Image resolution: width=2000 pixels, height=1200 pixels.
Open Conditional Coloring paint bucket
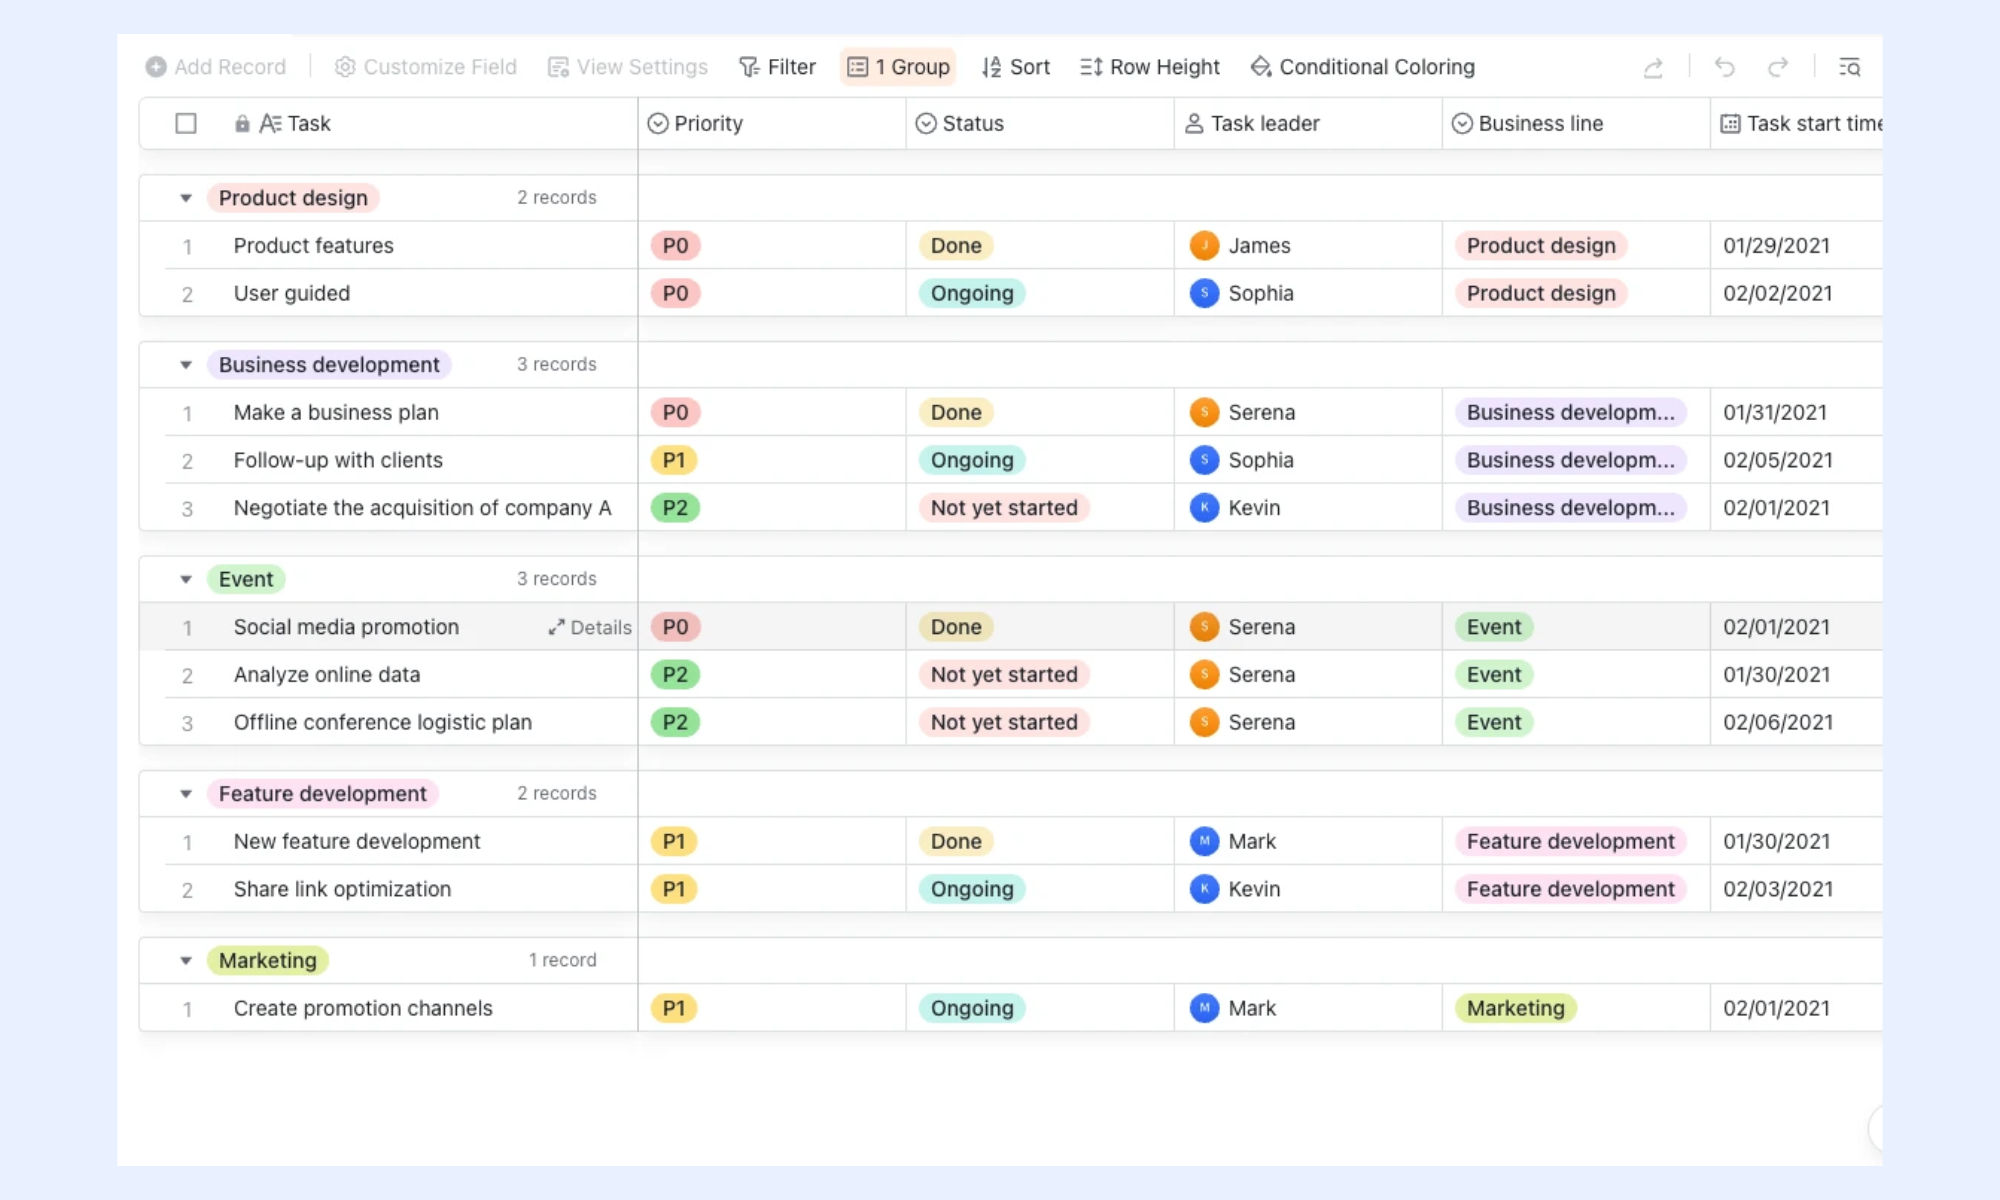click(x=1261, y=67)
